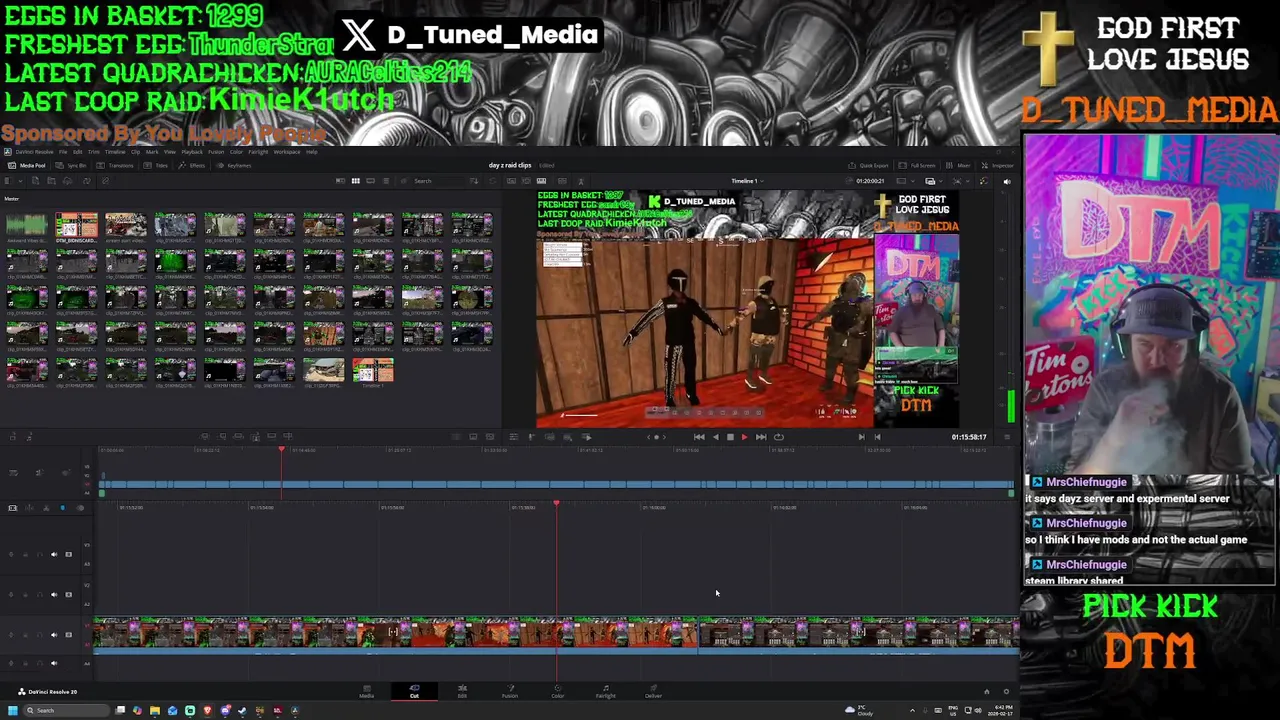Click the lower timeline red playhead marker

pyautogui.click(x=556, y=504)
